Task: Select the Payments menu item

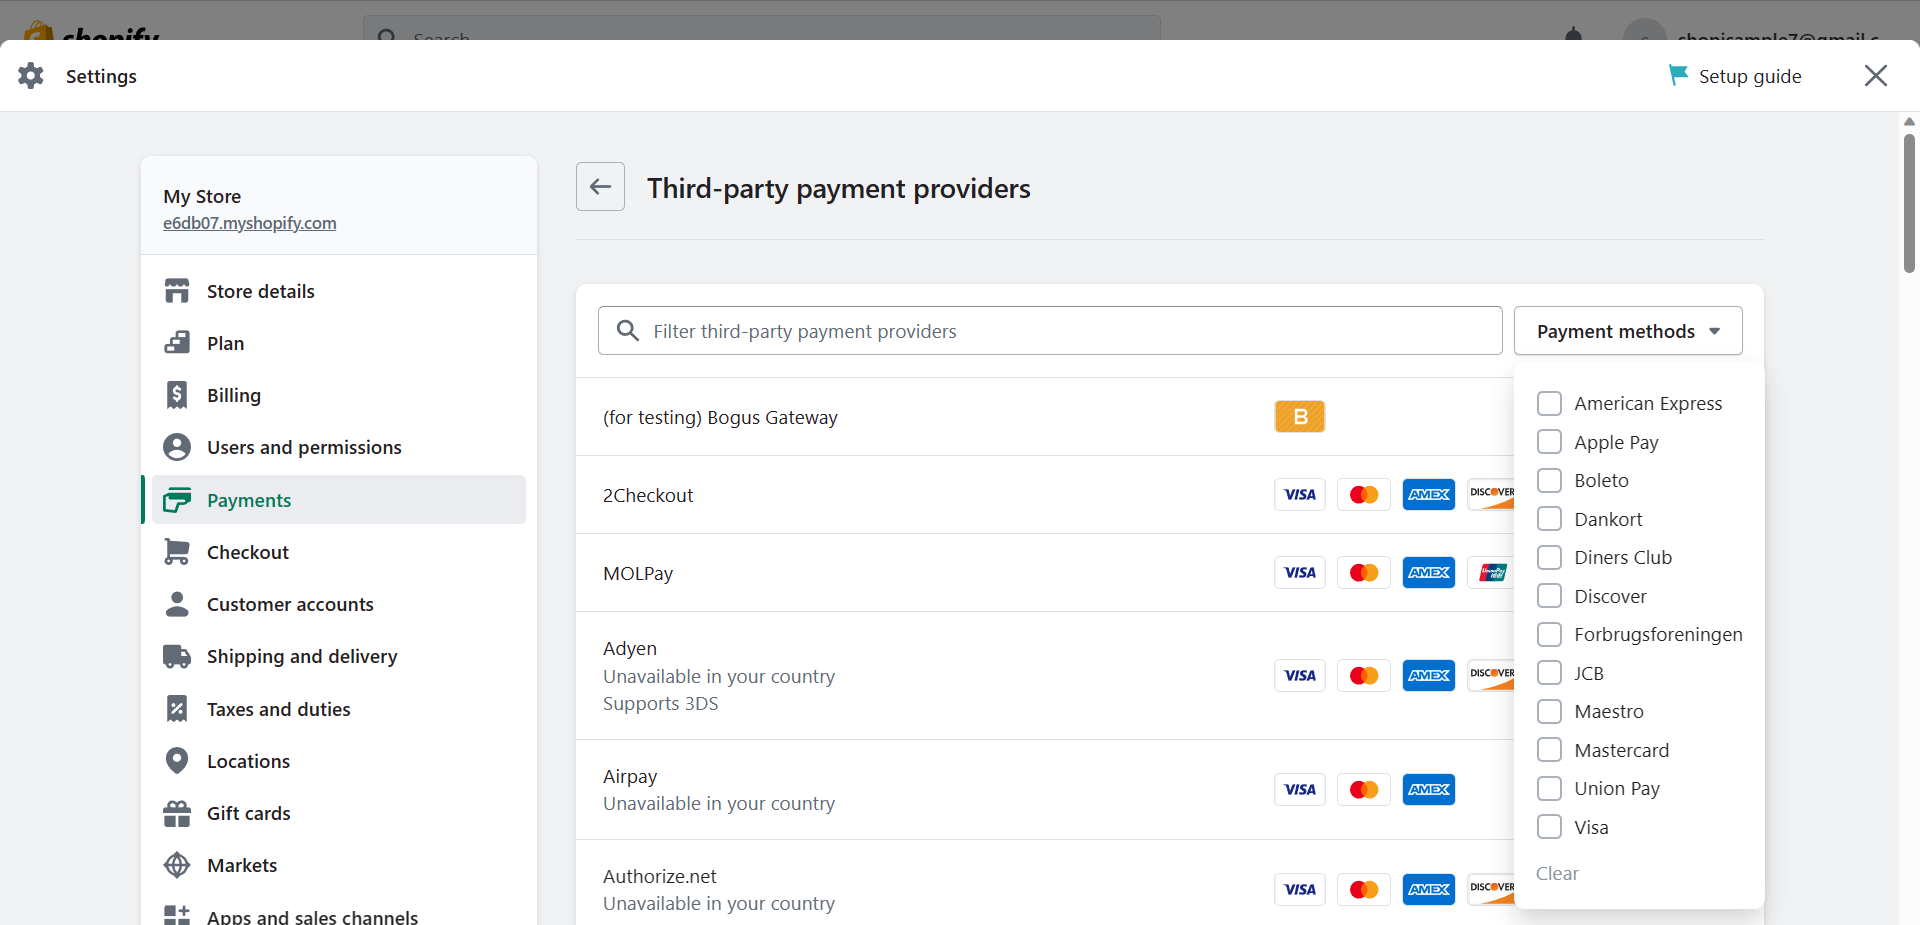Action: click(x=339, y=500)
